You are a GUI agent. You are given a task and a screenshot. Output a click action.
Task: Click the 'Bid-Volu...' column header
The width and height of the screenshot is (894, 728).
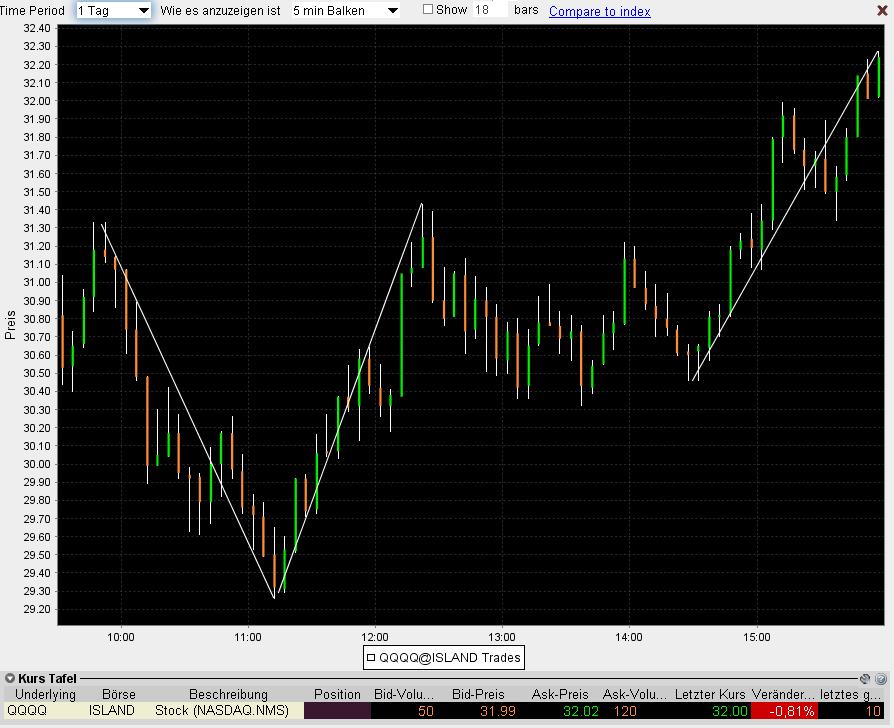(x=404, y=694)
